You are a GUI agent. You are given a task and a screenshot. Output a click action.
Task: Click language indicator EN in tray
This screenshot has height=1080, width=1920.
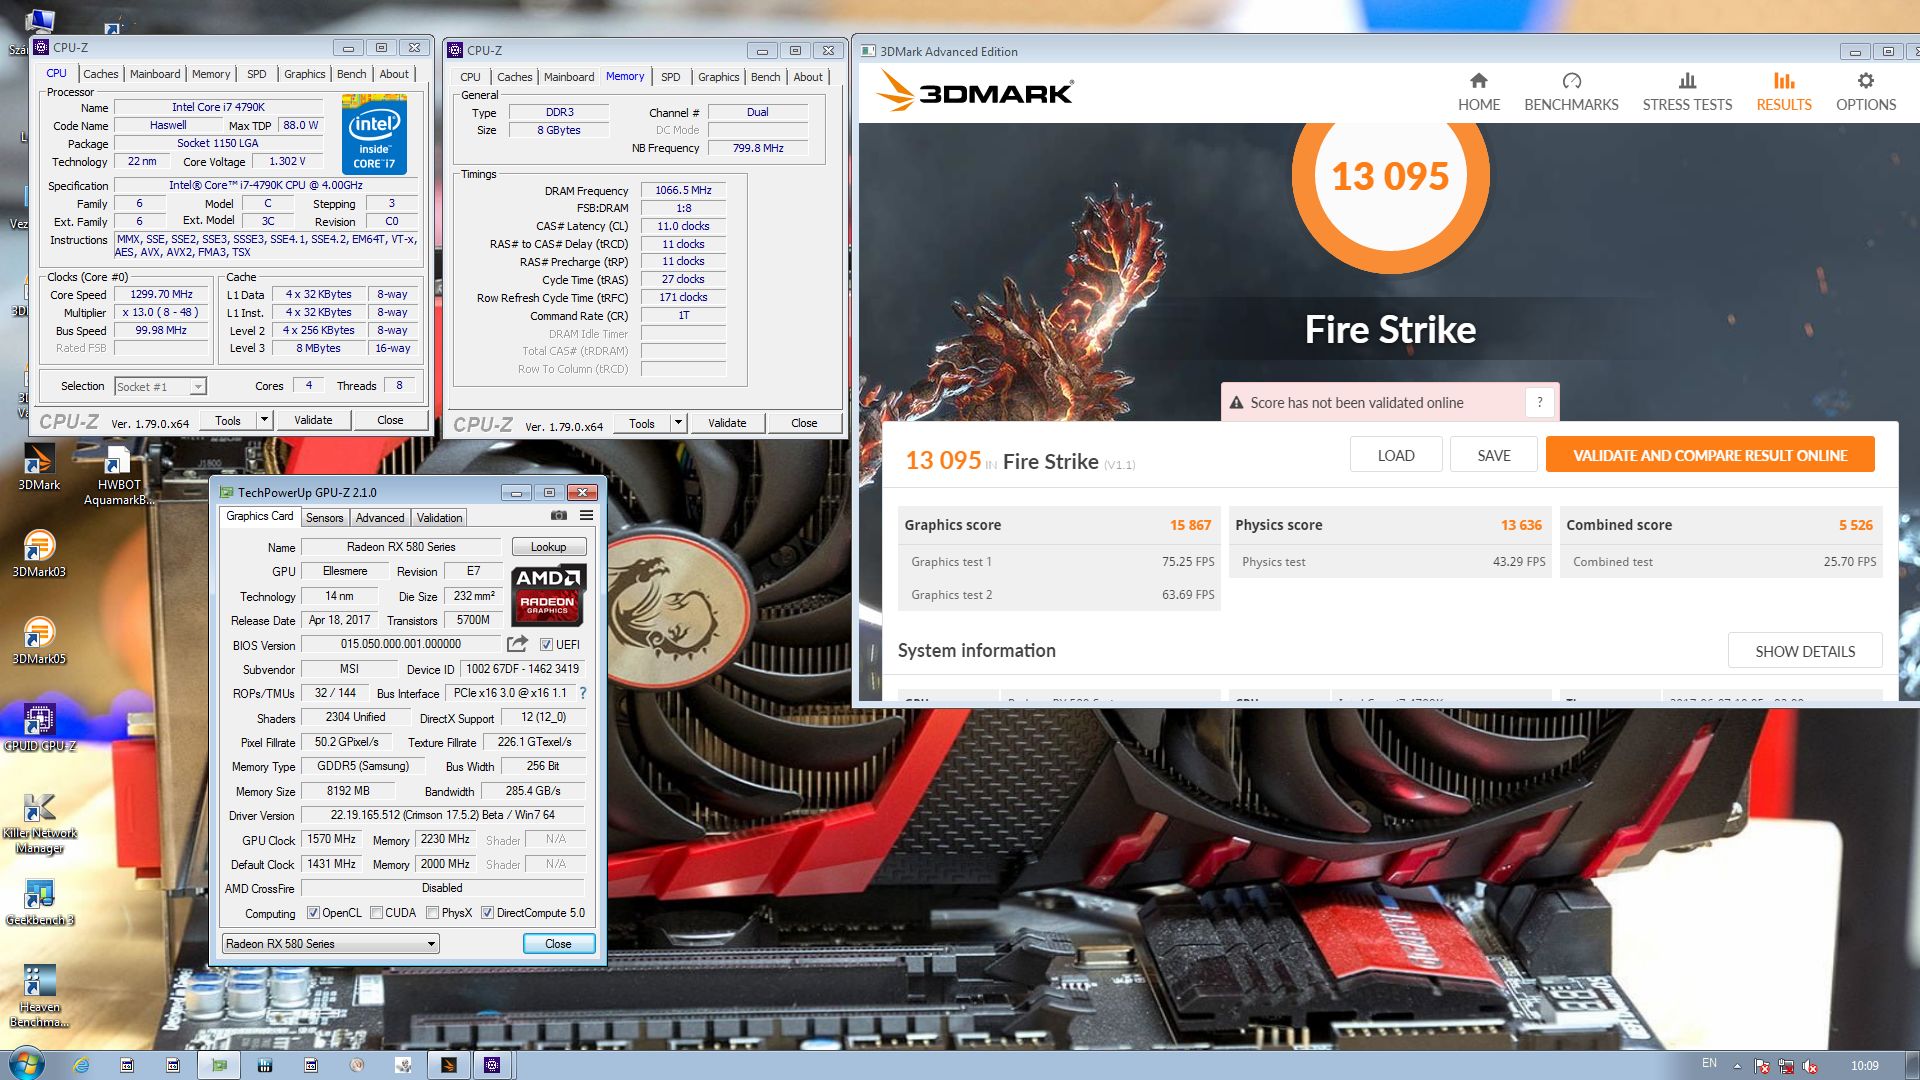pos(1709,1063)
